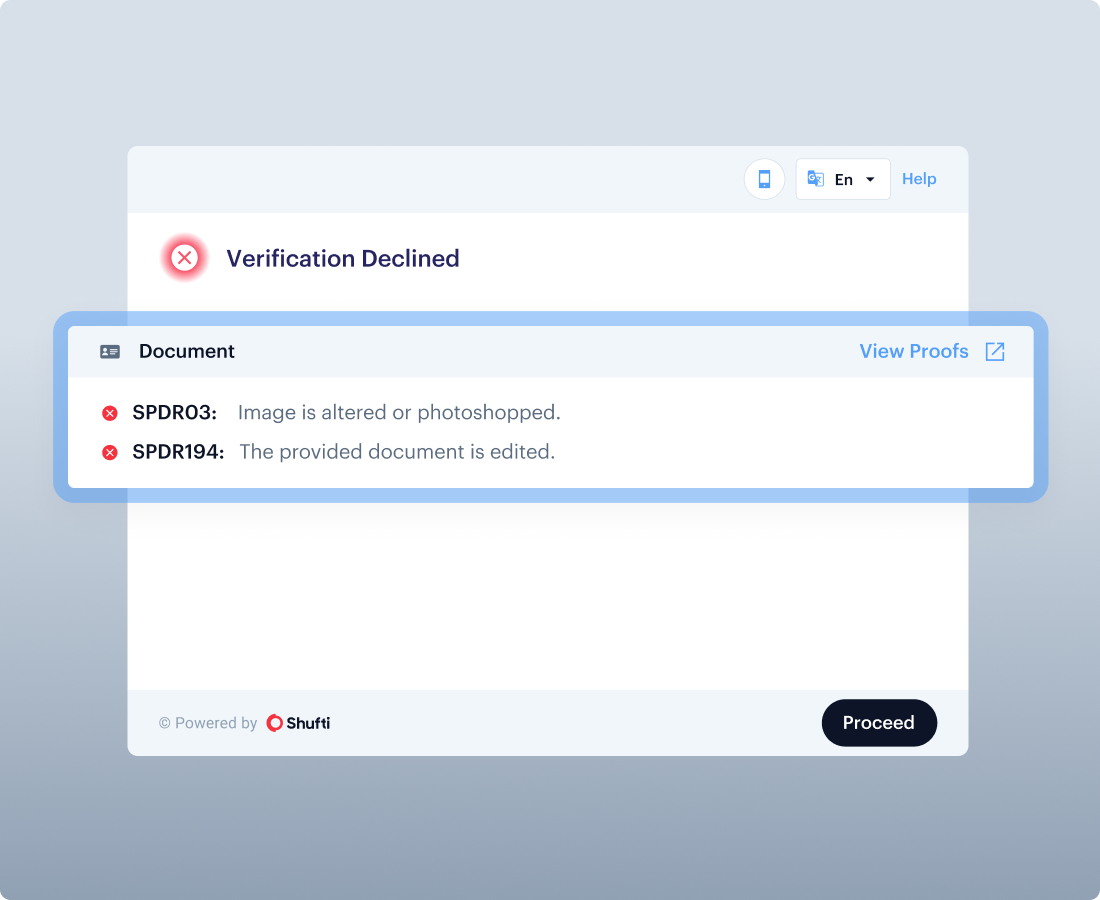Open the View Proofs link
The width and height of the screenshot is (1100, 900).
point(914,351)
